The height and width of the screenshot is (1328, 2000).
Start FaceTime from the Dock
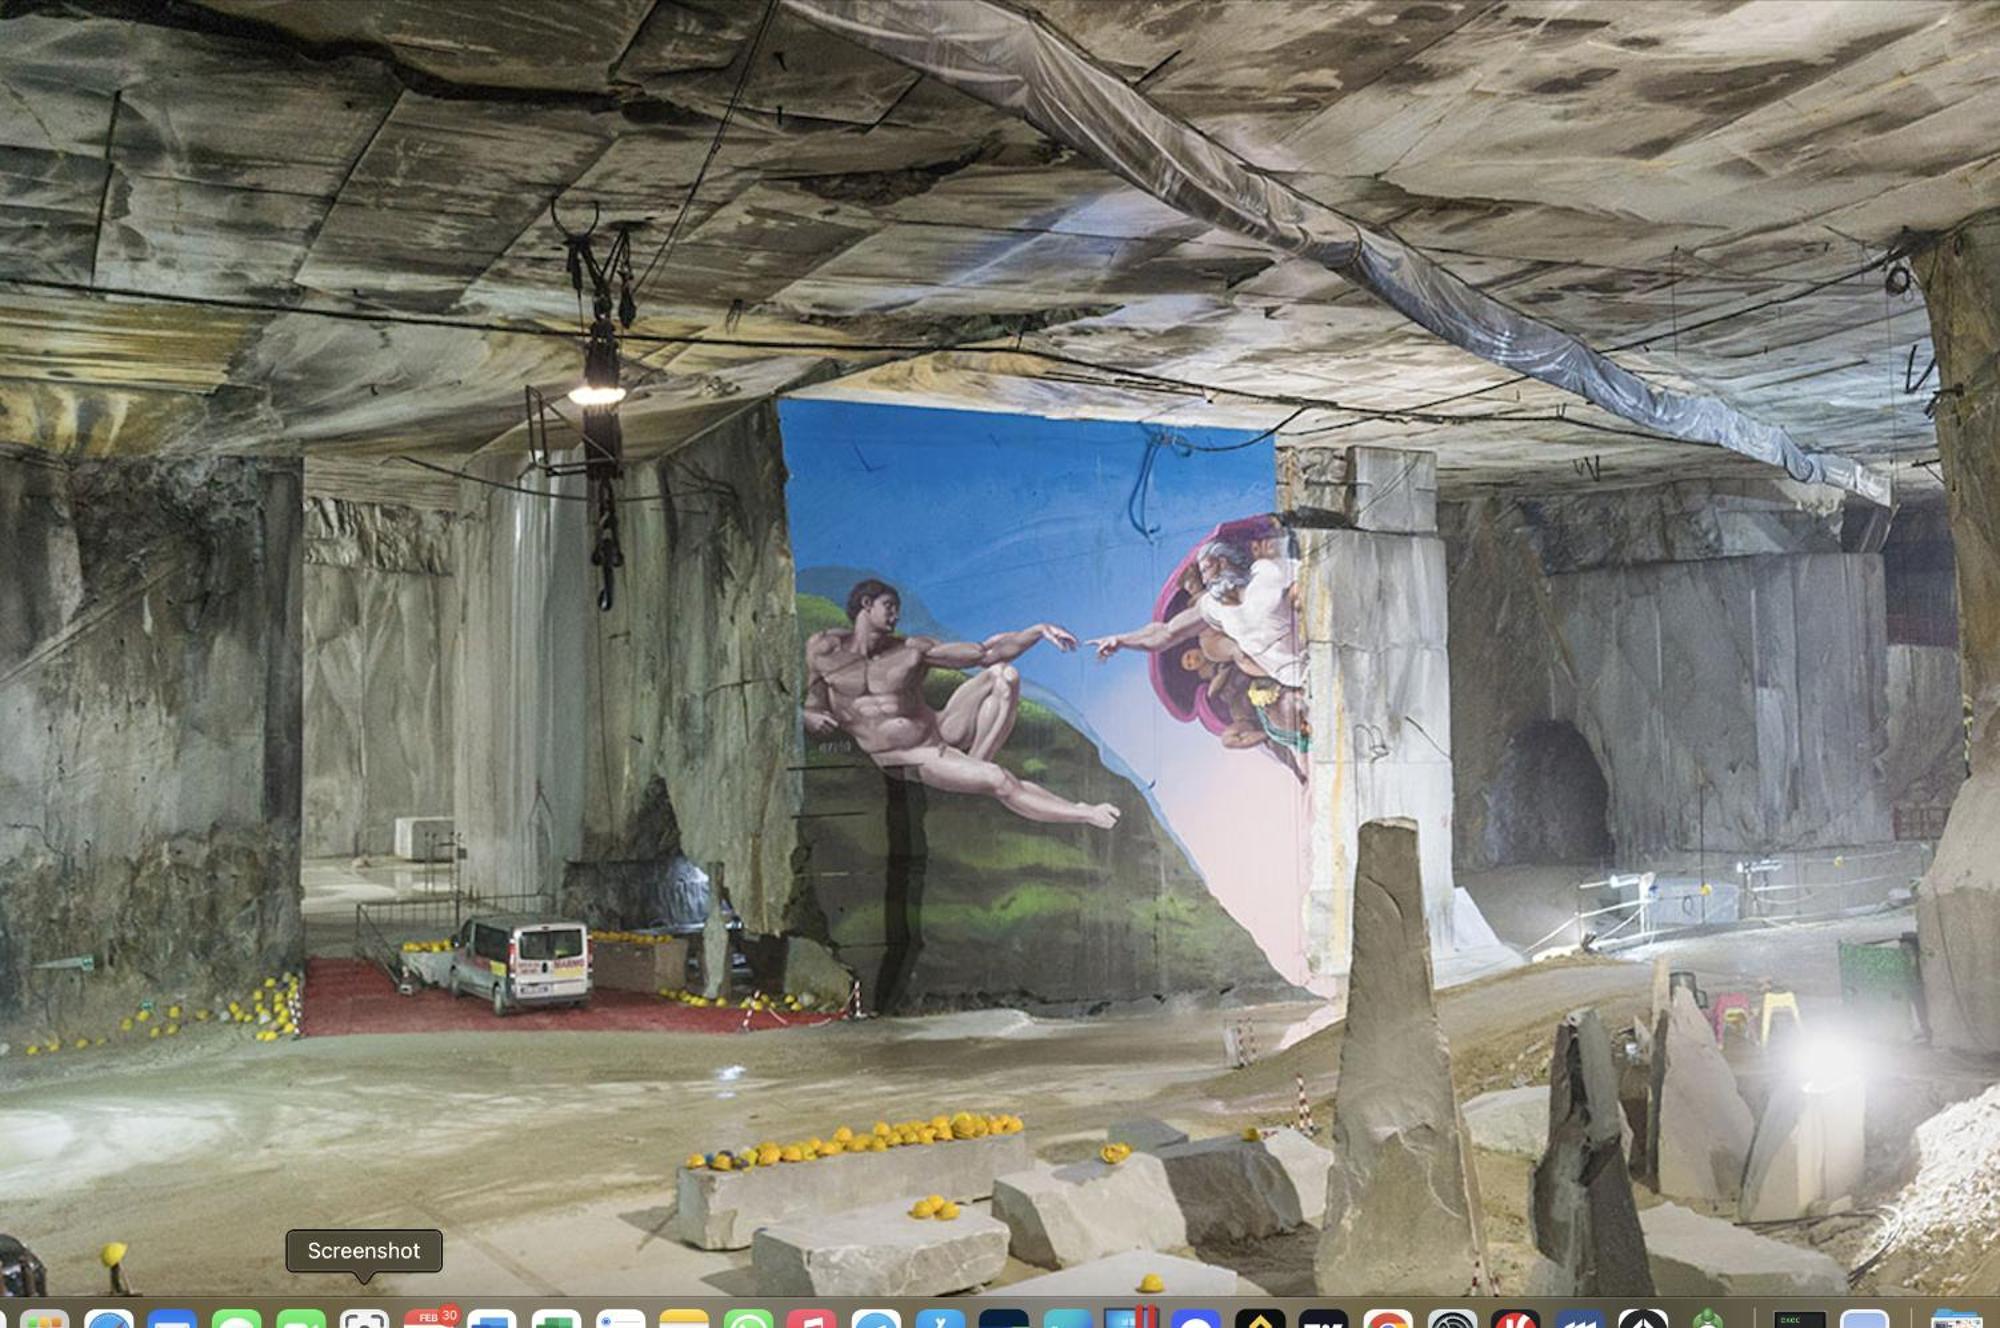[301, 1320]
